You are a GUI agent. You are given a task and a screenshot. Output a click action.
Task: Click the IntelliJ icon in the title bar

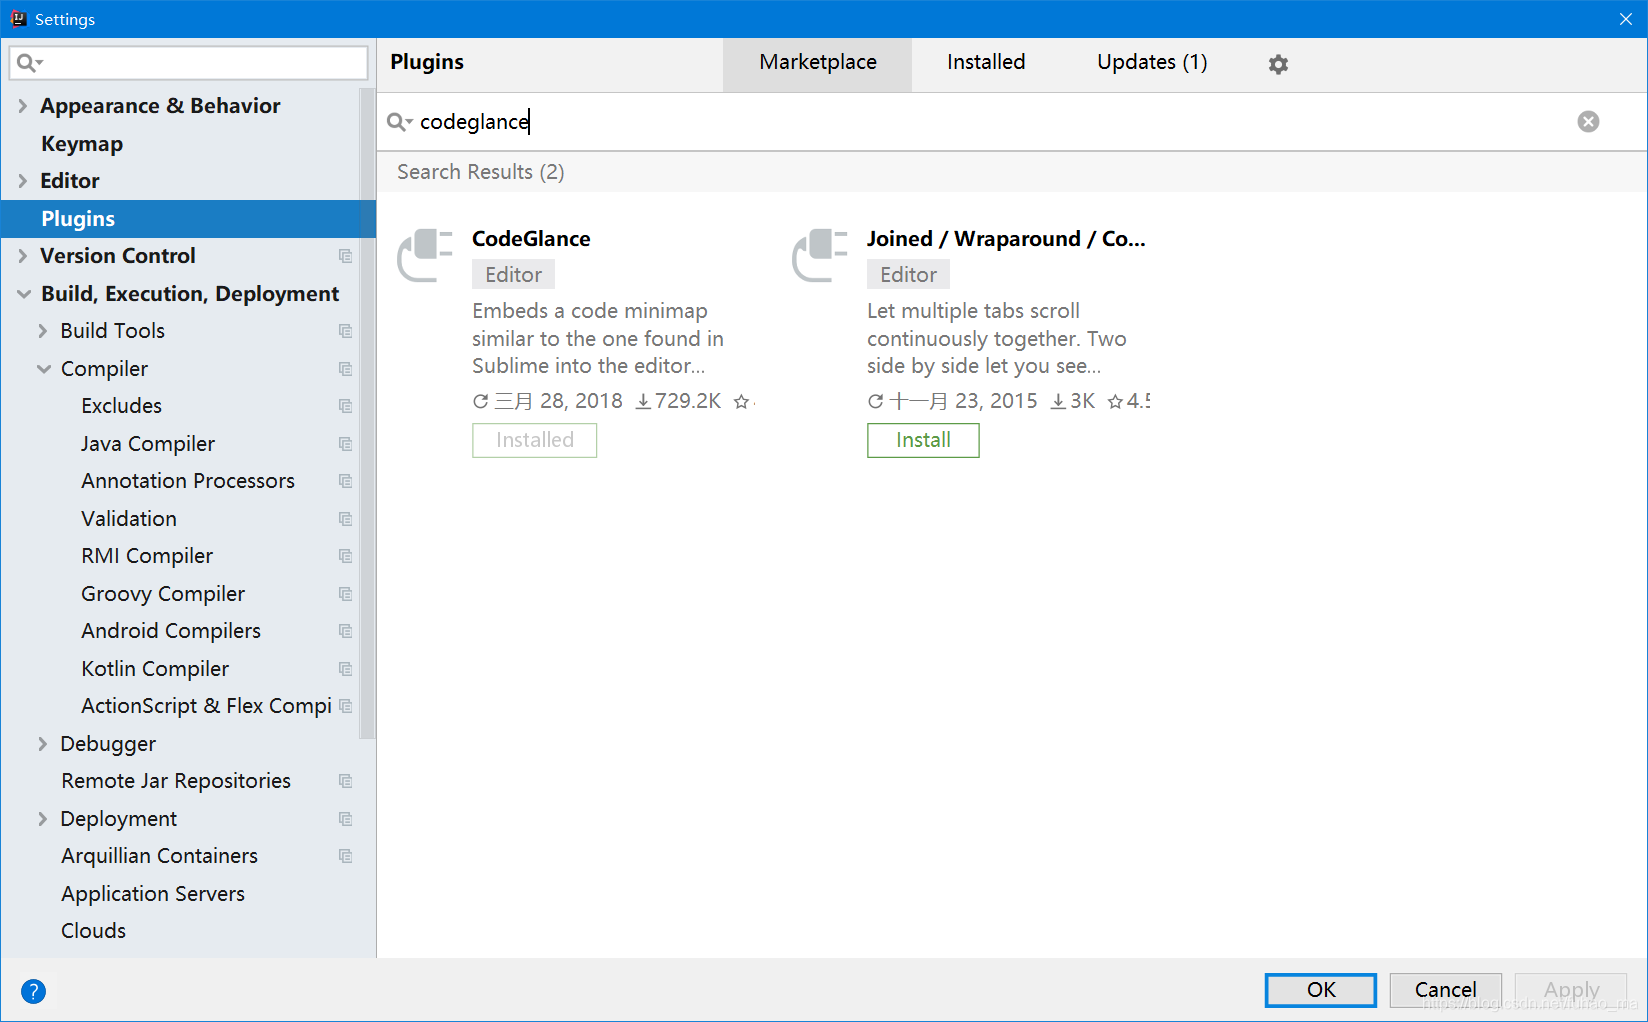18,19
